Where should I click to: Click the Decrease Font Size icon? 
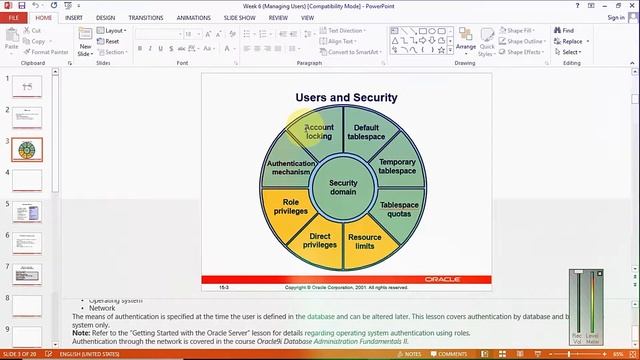(219, 34)
